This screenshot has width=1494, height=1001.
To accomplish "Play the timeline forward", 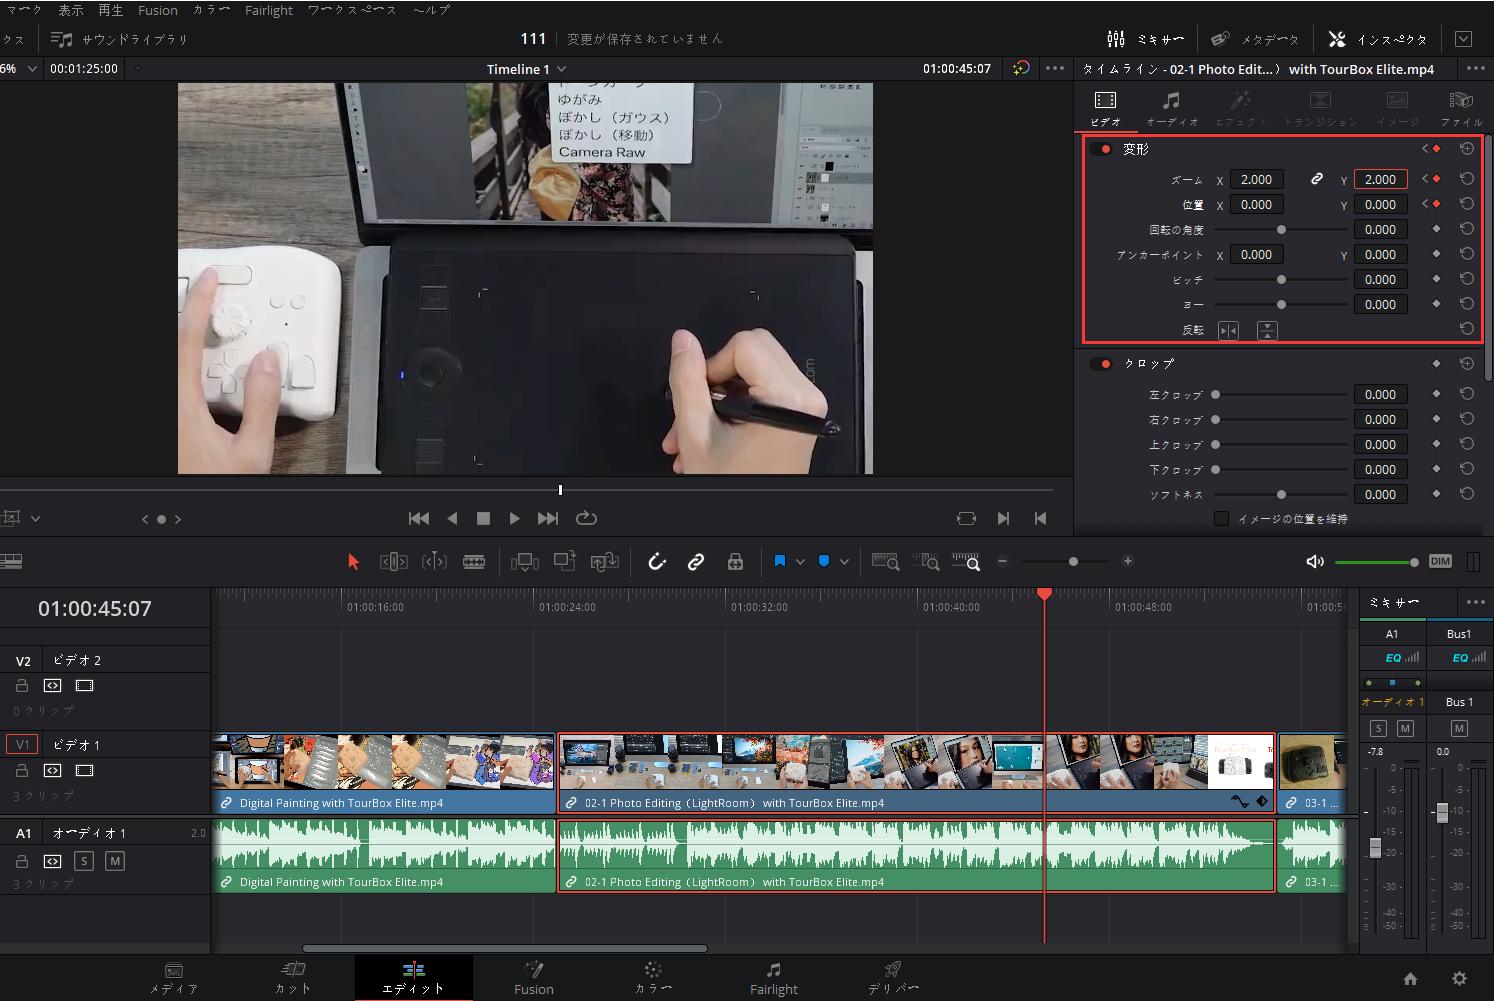I will point(515,518).
